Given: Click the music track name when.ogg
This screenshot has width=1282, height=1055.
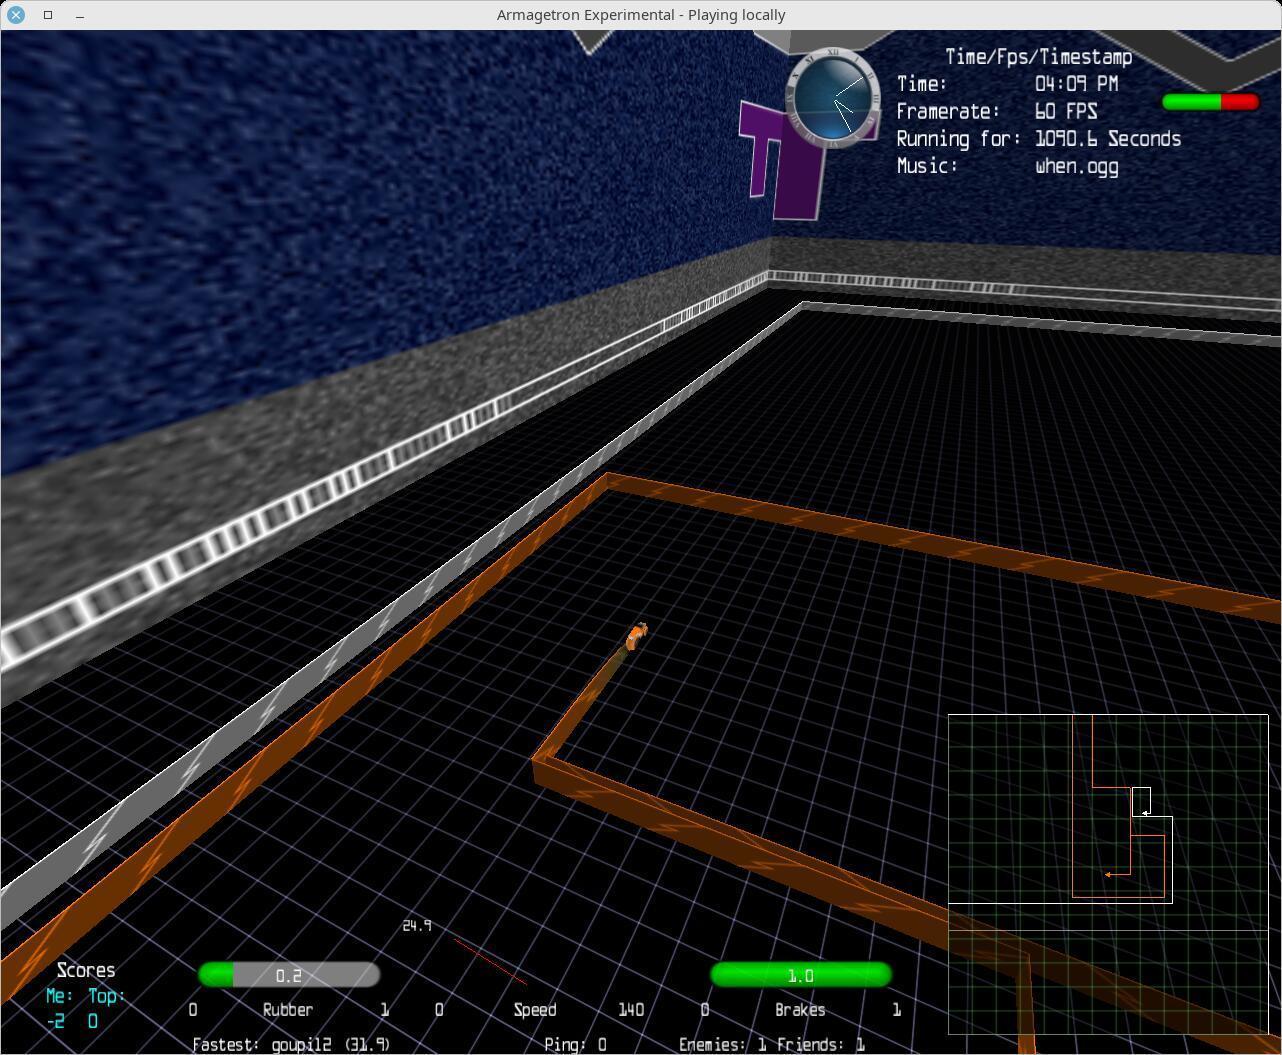Looking at the screenshot, I should point(1076,166).
